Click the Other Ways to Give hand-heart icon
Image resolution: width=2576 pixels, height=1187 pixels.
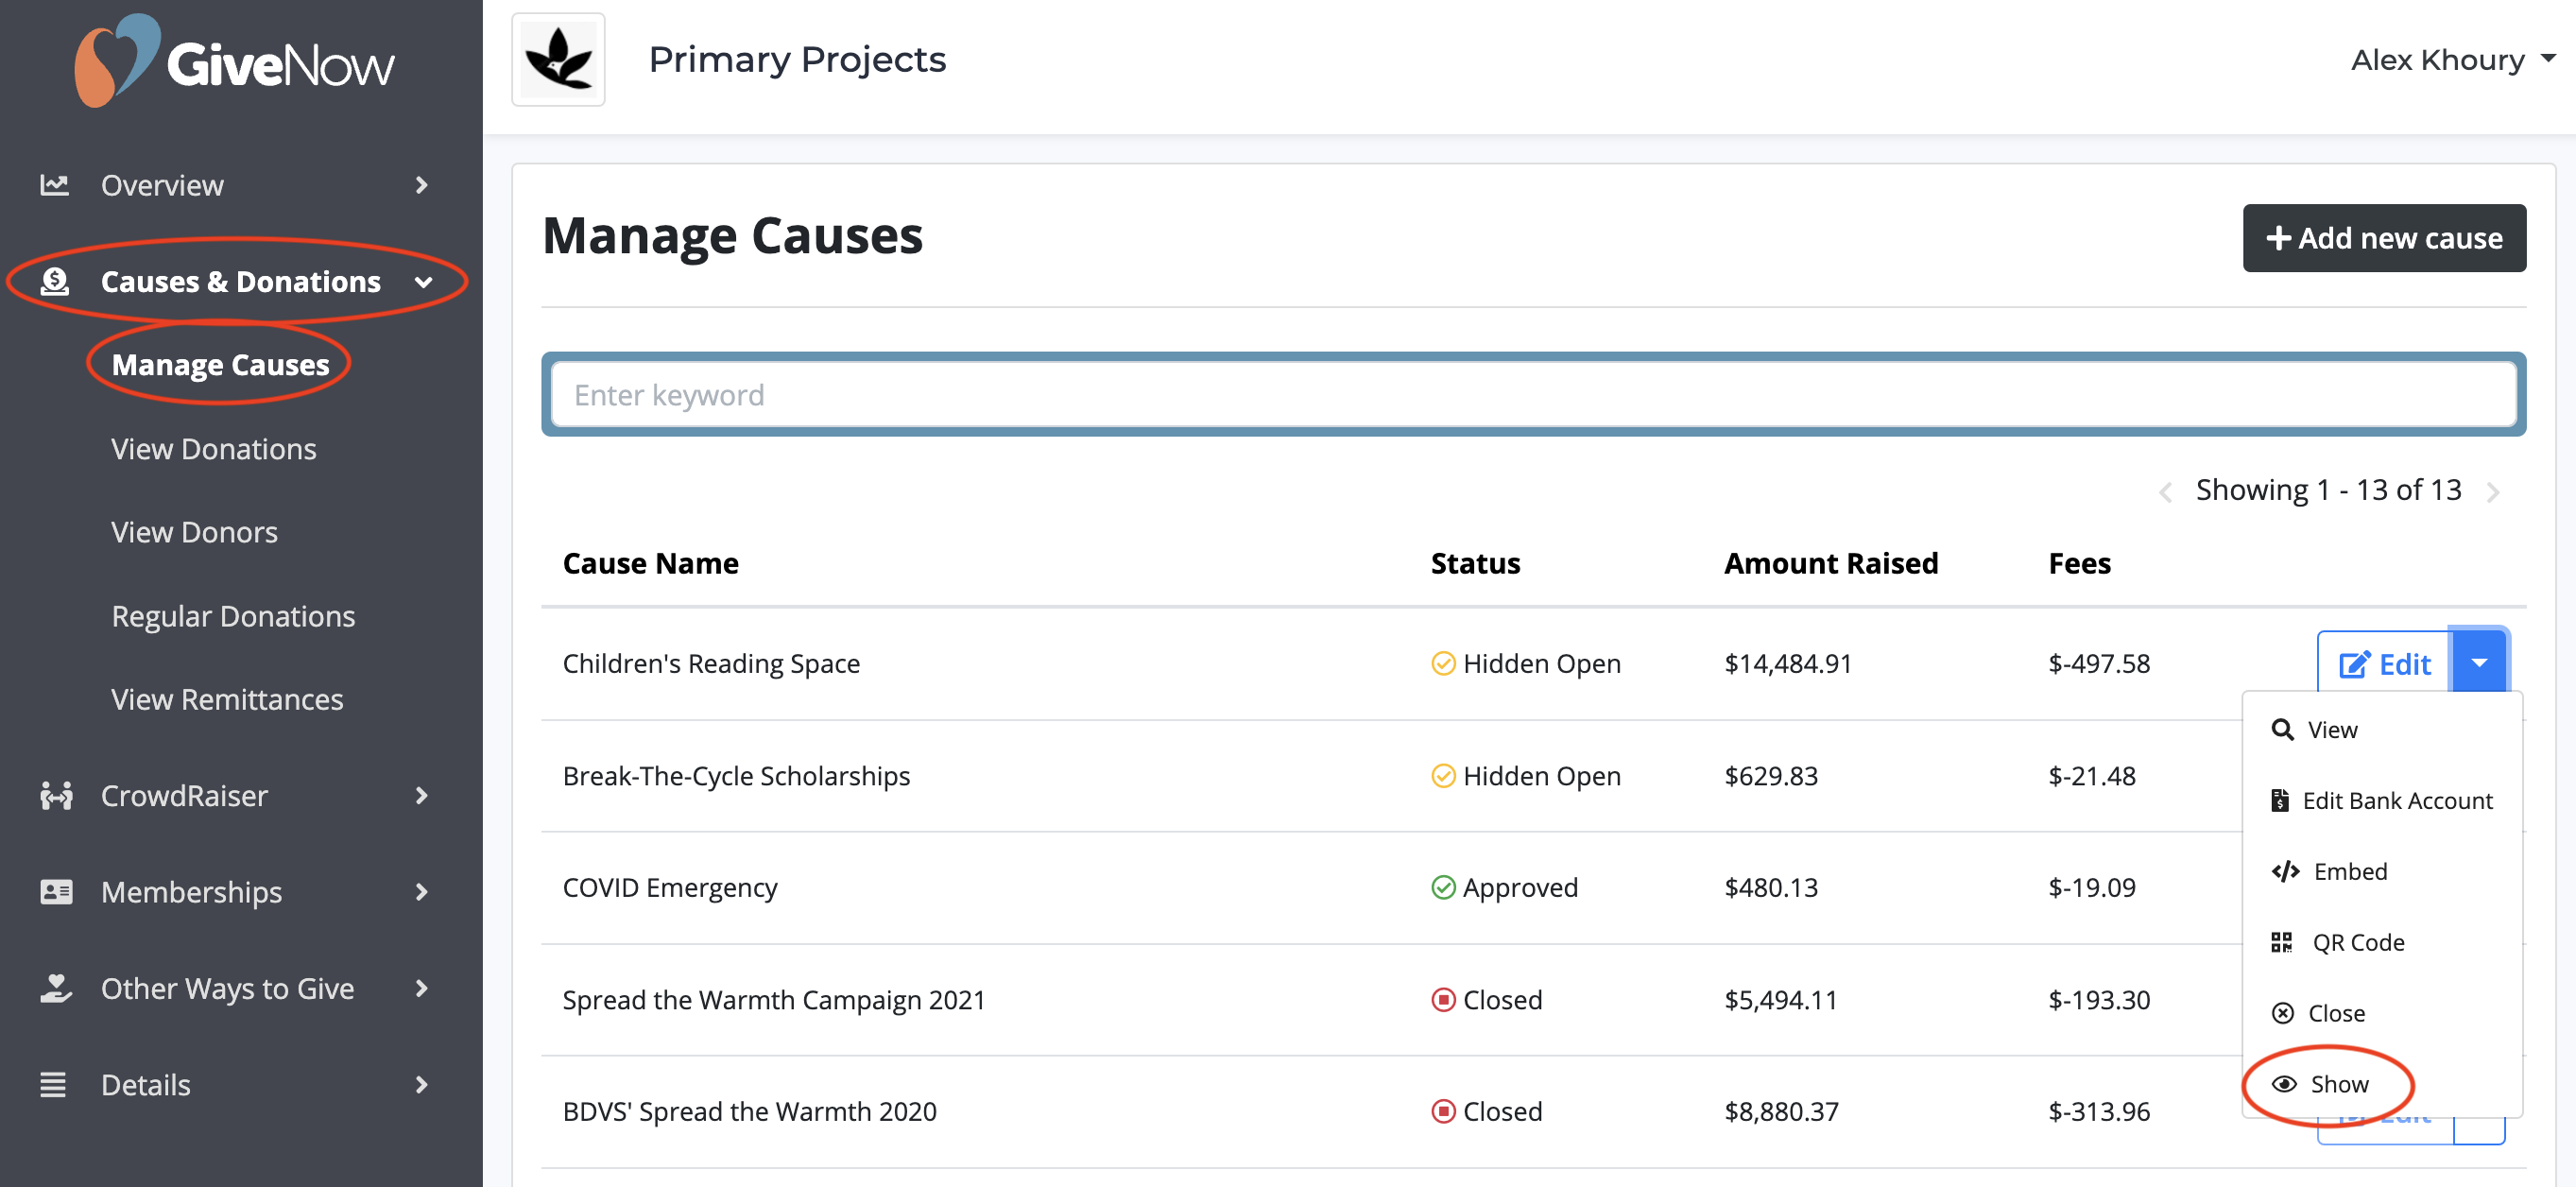[x=56, y=988]
